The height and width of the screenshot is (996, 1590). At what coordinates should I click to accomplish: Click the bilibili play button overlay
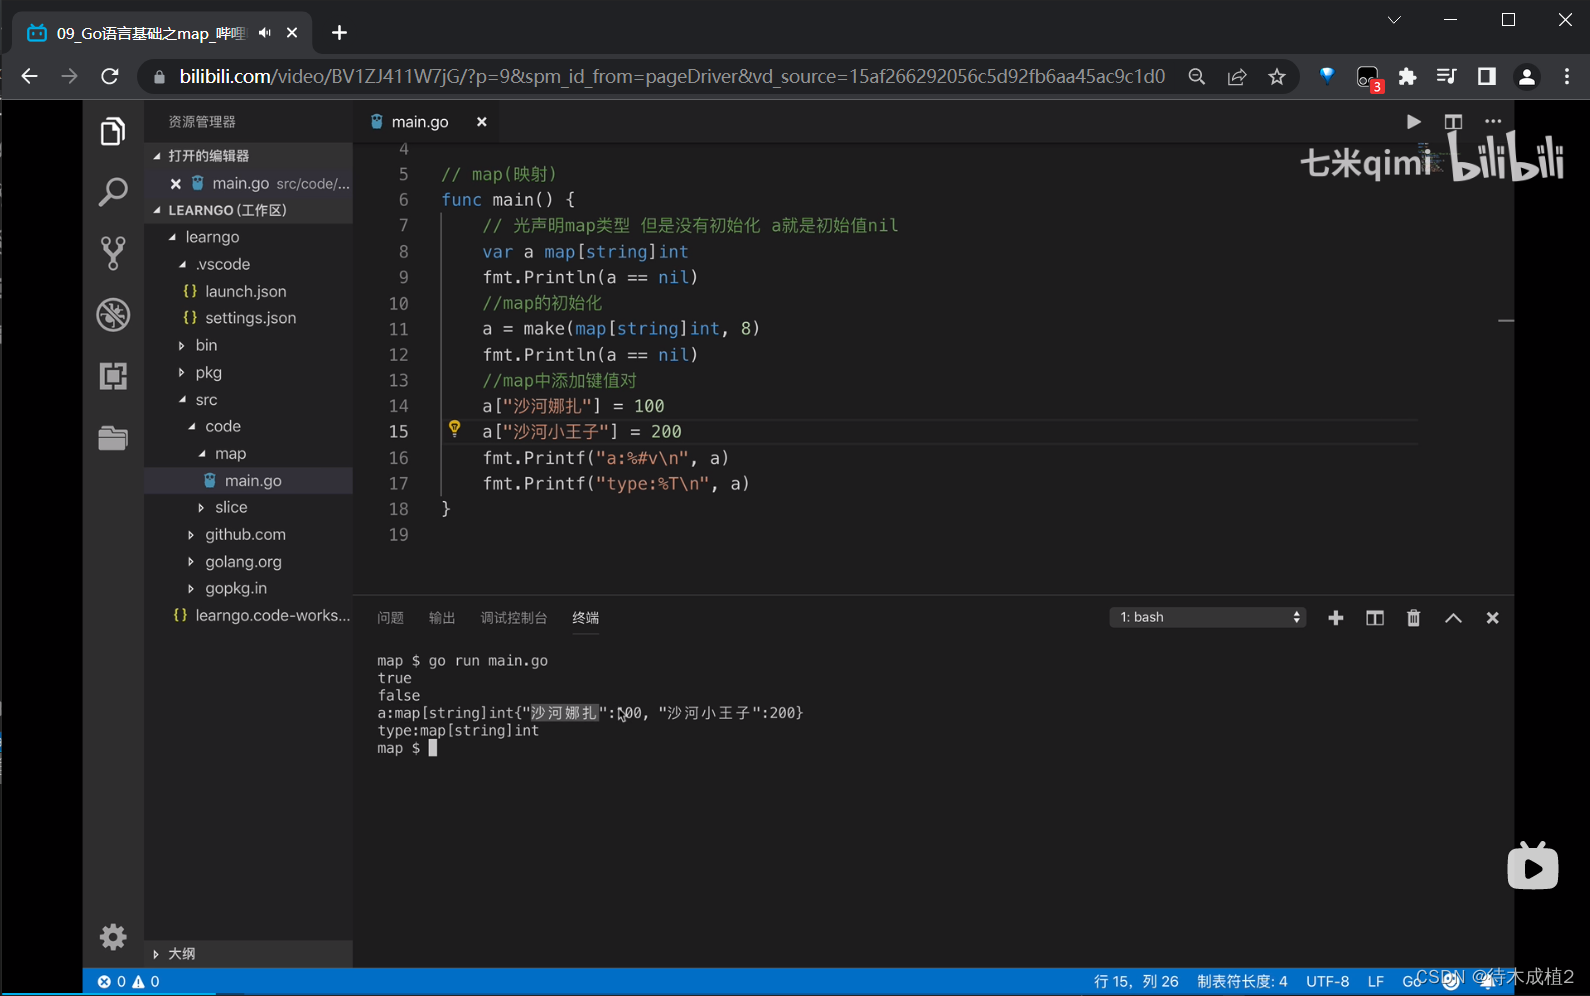coord(1533,866)
